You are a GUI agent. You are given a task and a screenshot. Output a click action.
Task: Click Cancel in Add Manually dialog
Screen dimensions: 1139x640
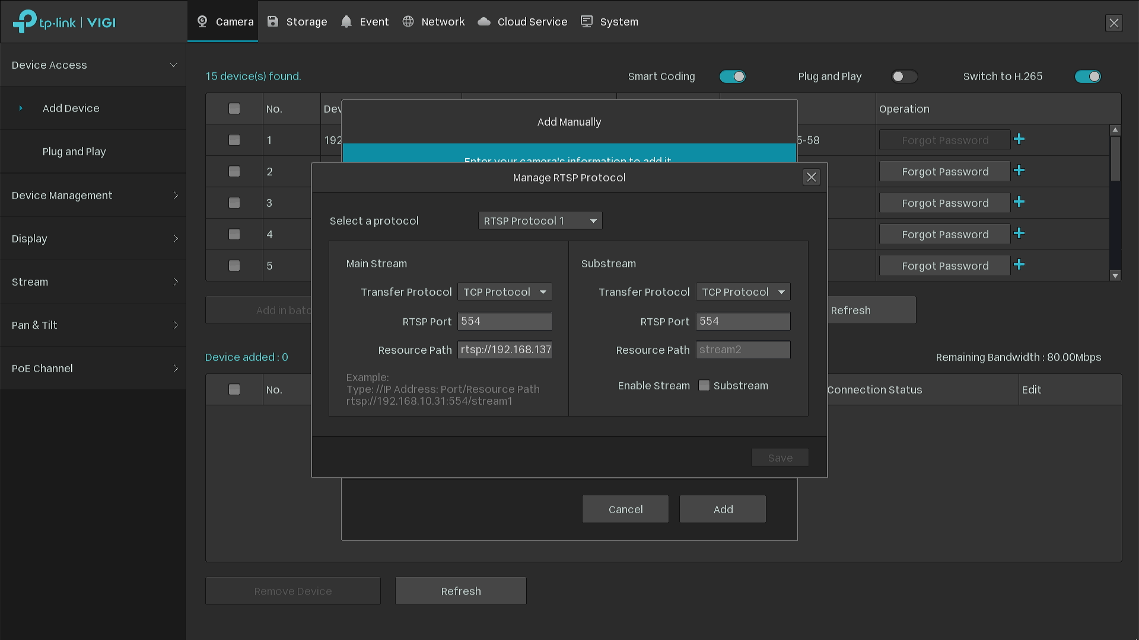point(625,509)
